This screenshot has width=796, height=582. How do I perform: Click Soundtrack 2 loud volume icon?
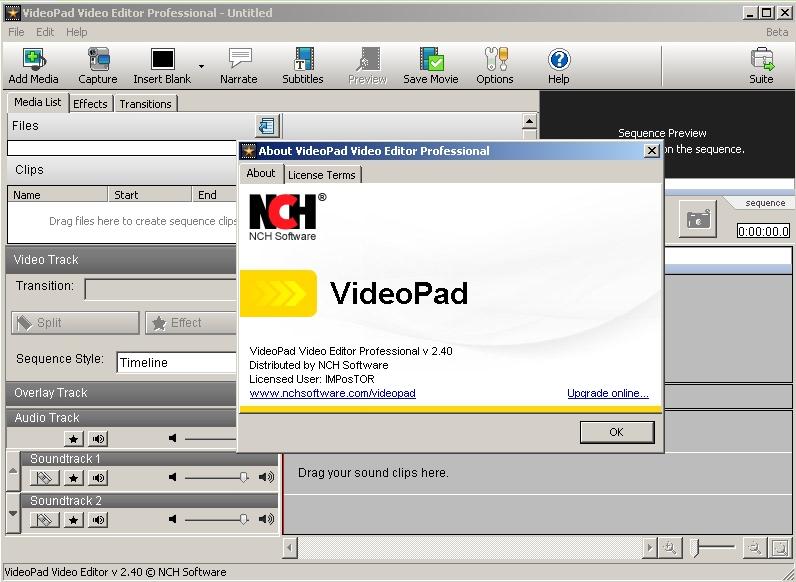[267, 519]
